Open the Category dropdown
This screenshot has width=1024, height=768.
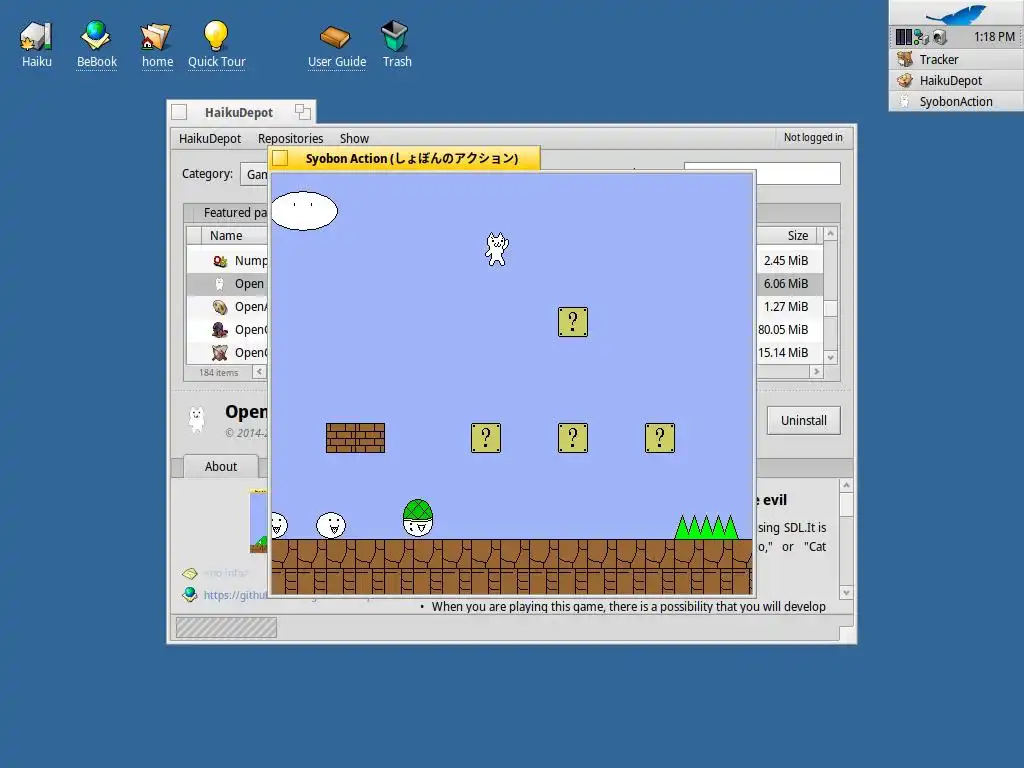click(255, 174)
